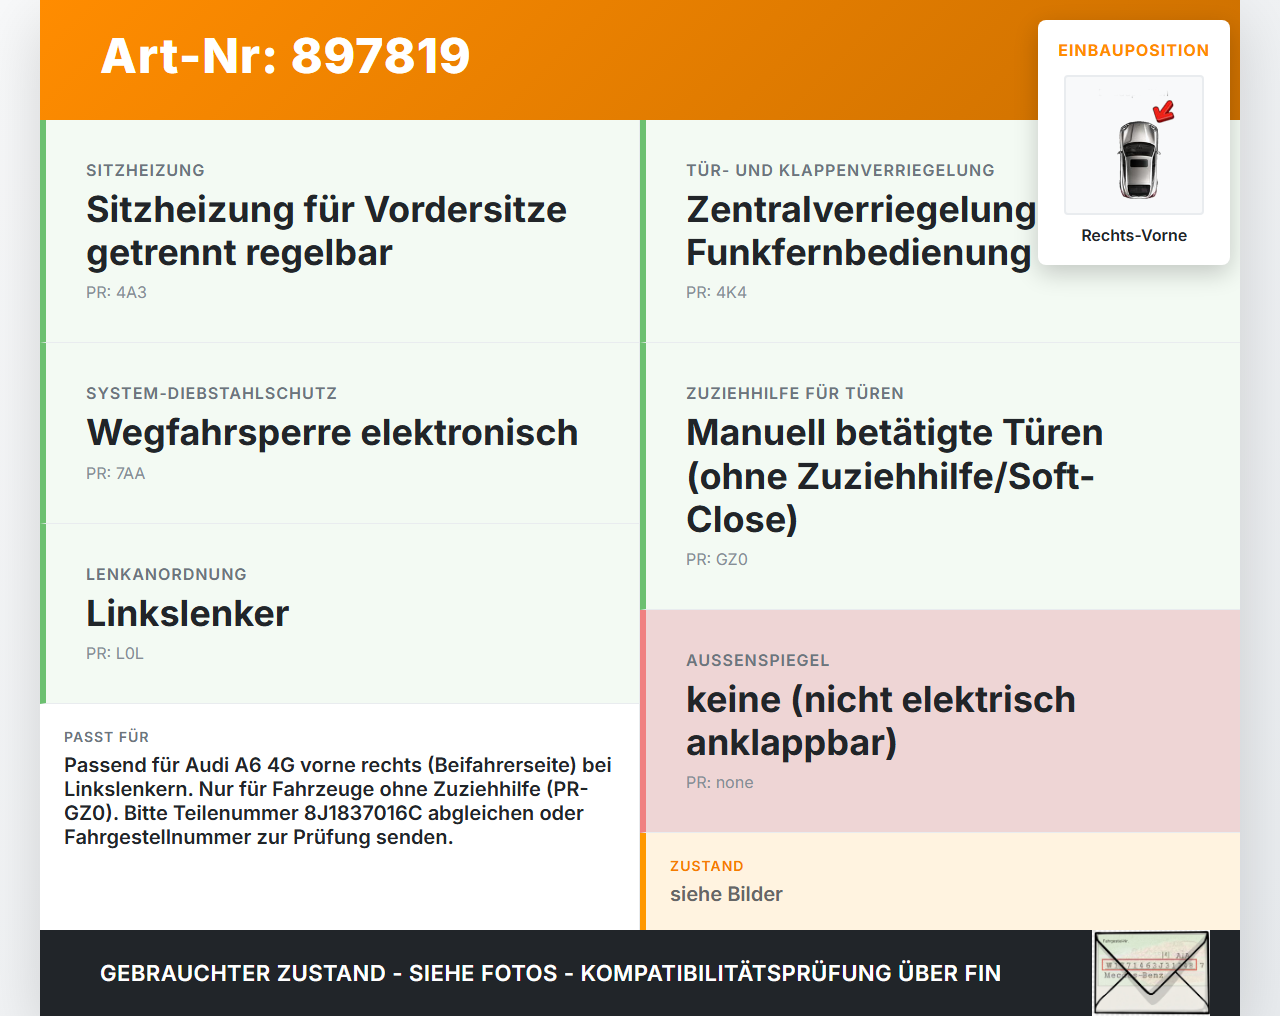Screen dimensions: 1280x1017
Task: Click the PR: L0L code
Action: pos(114,653)
